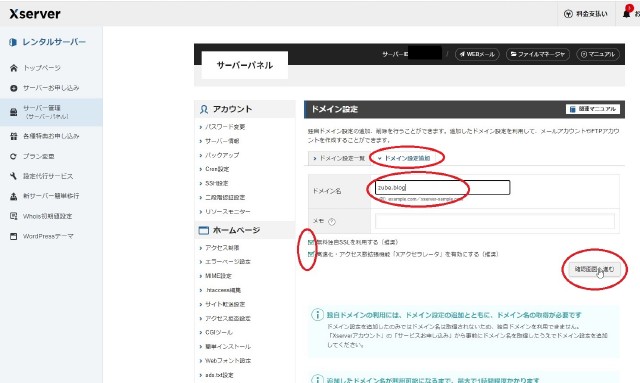
Task: Open Cron設定 link
Action: (x=217, y=169)
